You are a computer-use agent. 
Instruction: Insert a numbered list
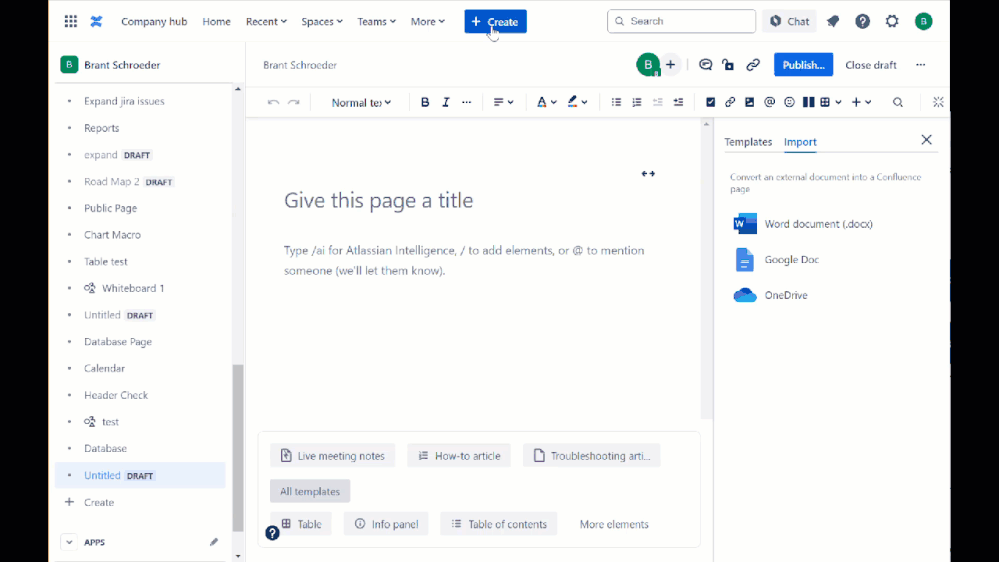[636, 102]
